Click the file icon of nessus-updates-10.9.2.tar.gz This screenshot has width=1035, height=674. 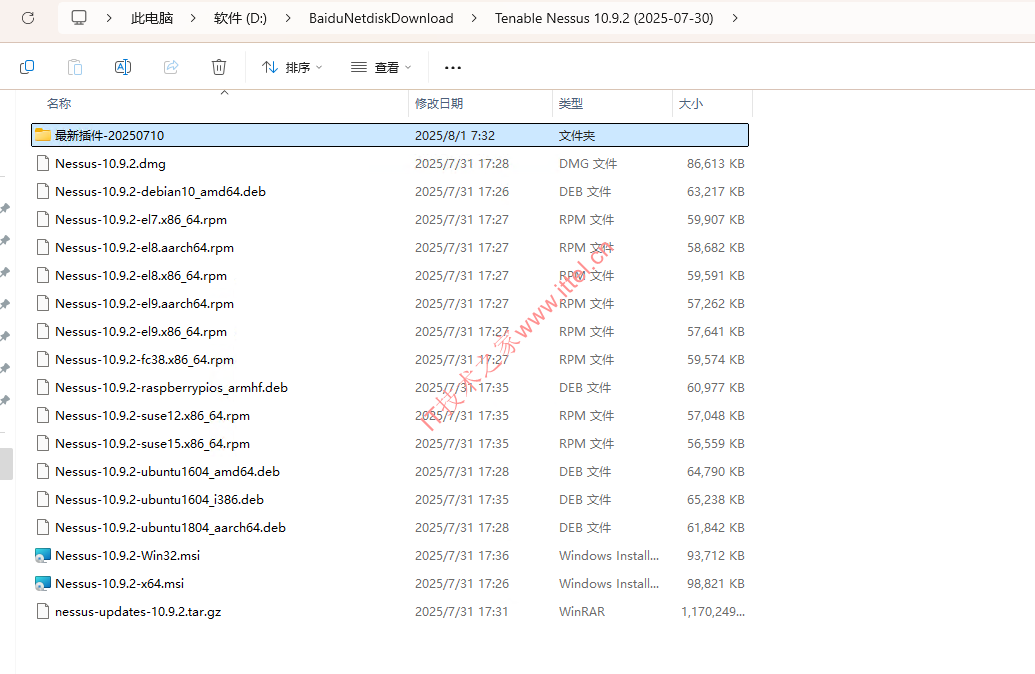point(43,612)
